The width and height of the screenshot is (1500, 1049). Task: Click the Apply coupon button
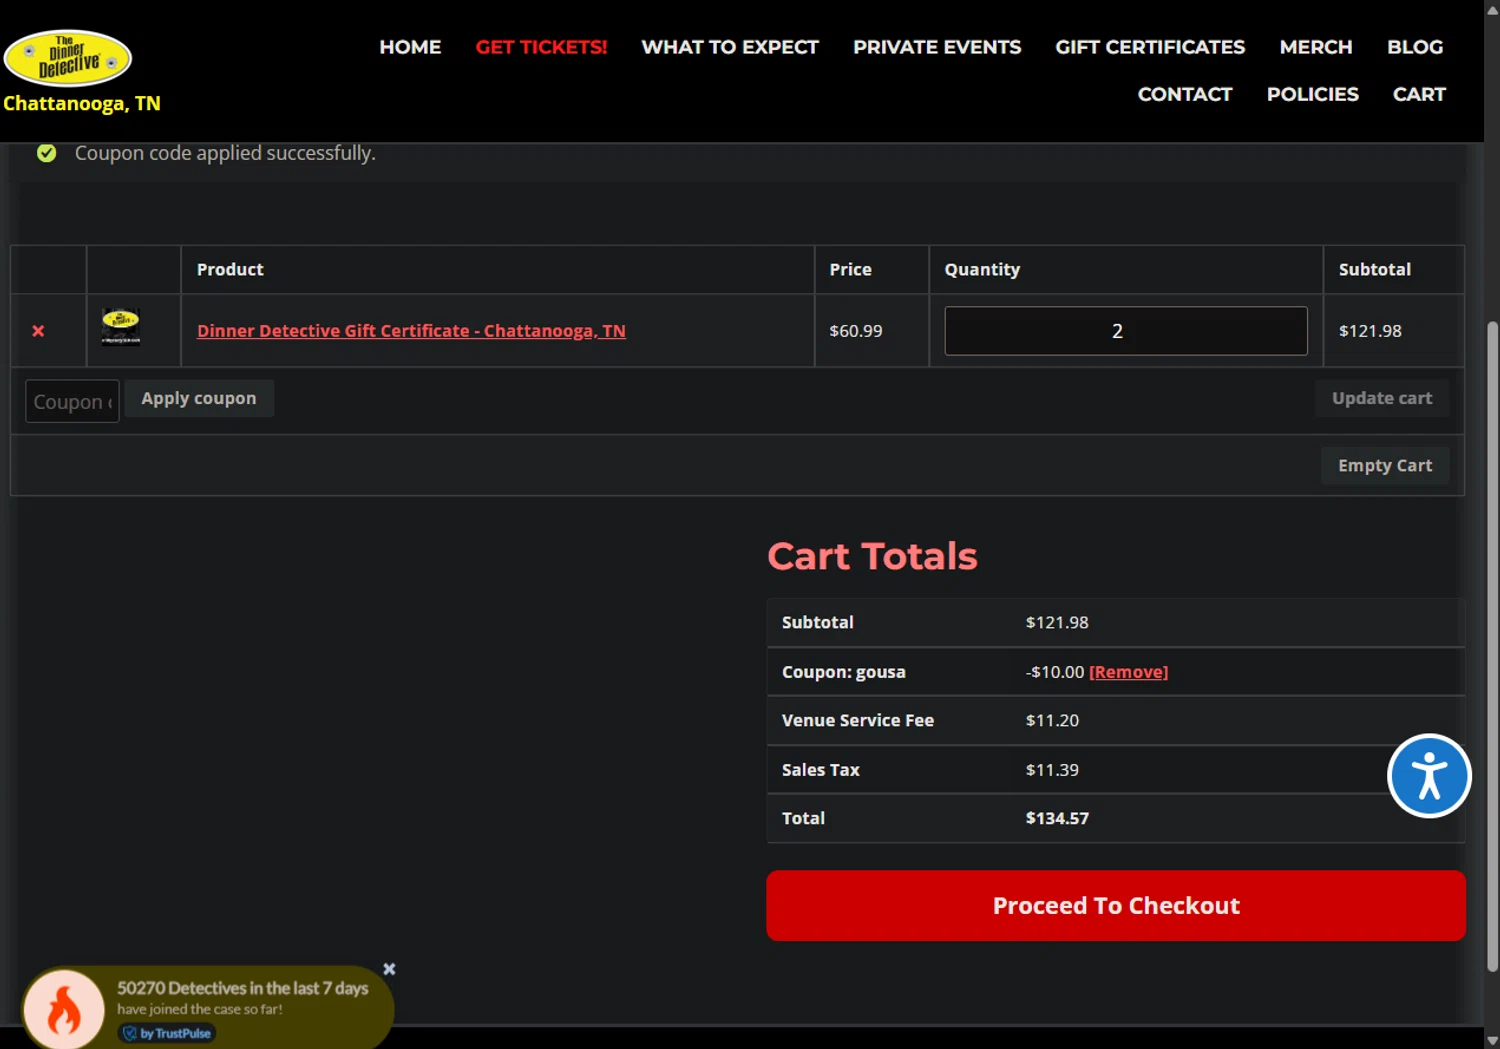(199, 398)
